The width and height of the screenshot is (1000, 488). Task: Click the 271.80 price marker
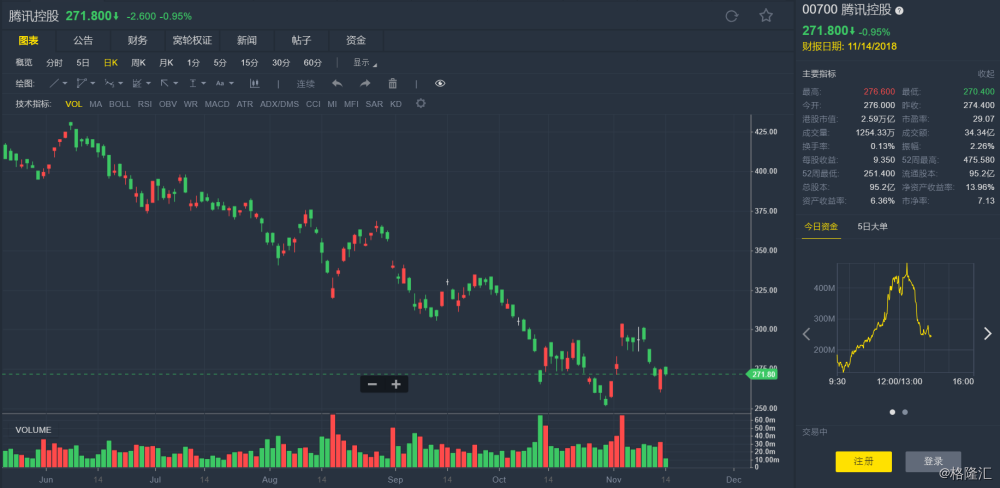click(762, 374)
